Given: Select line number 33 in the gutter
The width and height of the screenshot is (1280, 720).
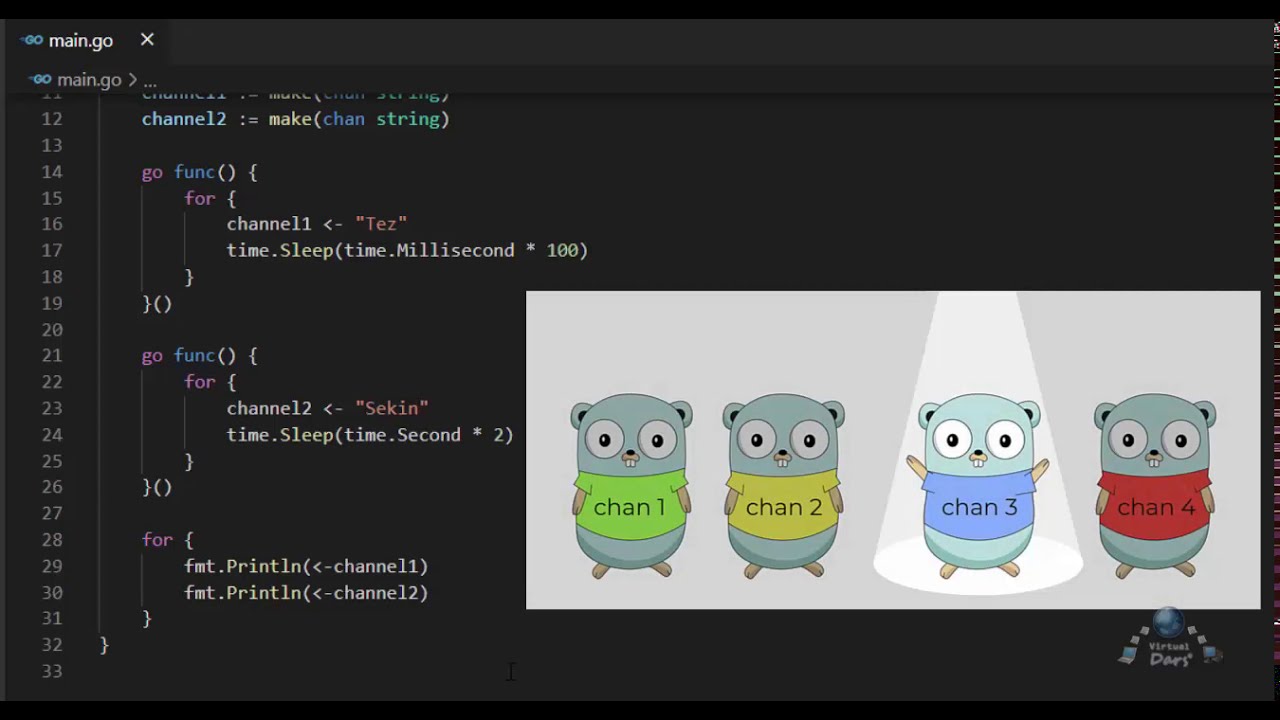Looking at the screenshot, I should (52, 670).
